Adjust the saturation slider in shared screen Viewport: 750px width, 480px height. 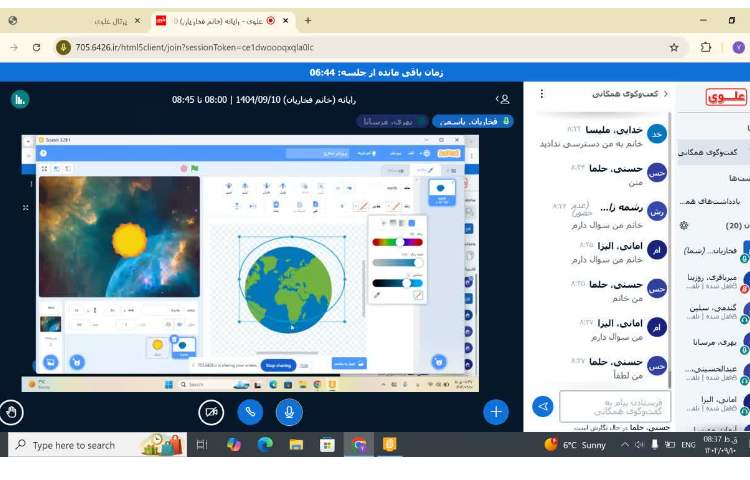397,263
